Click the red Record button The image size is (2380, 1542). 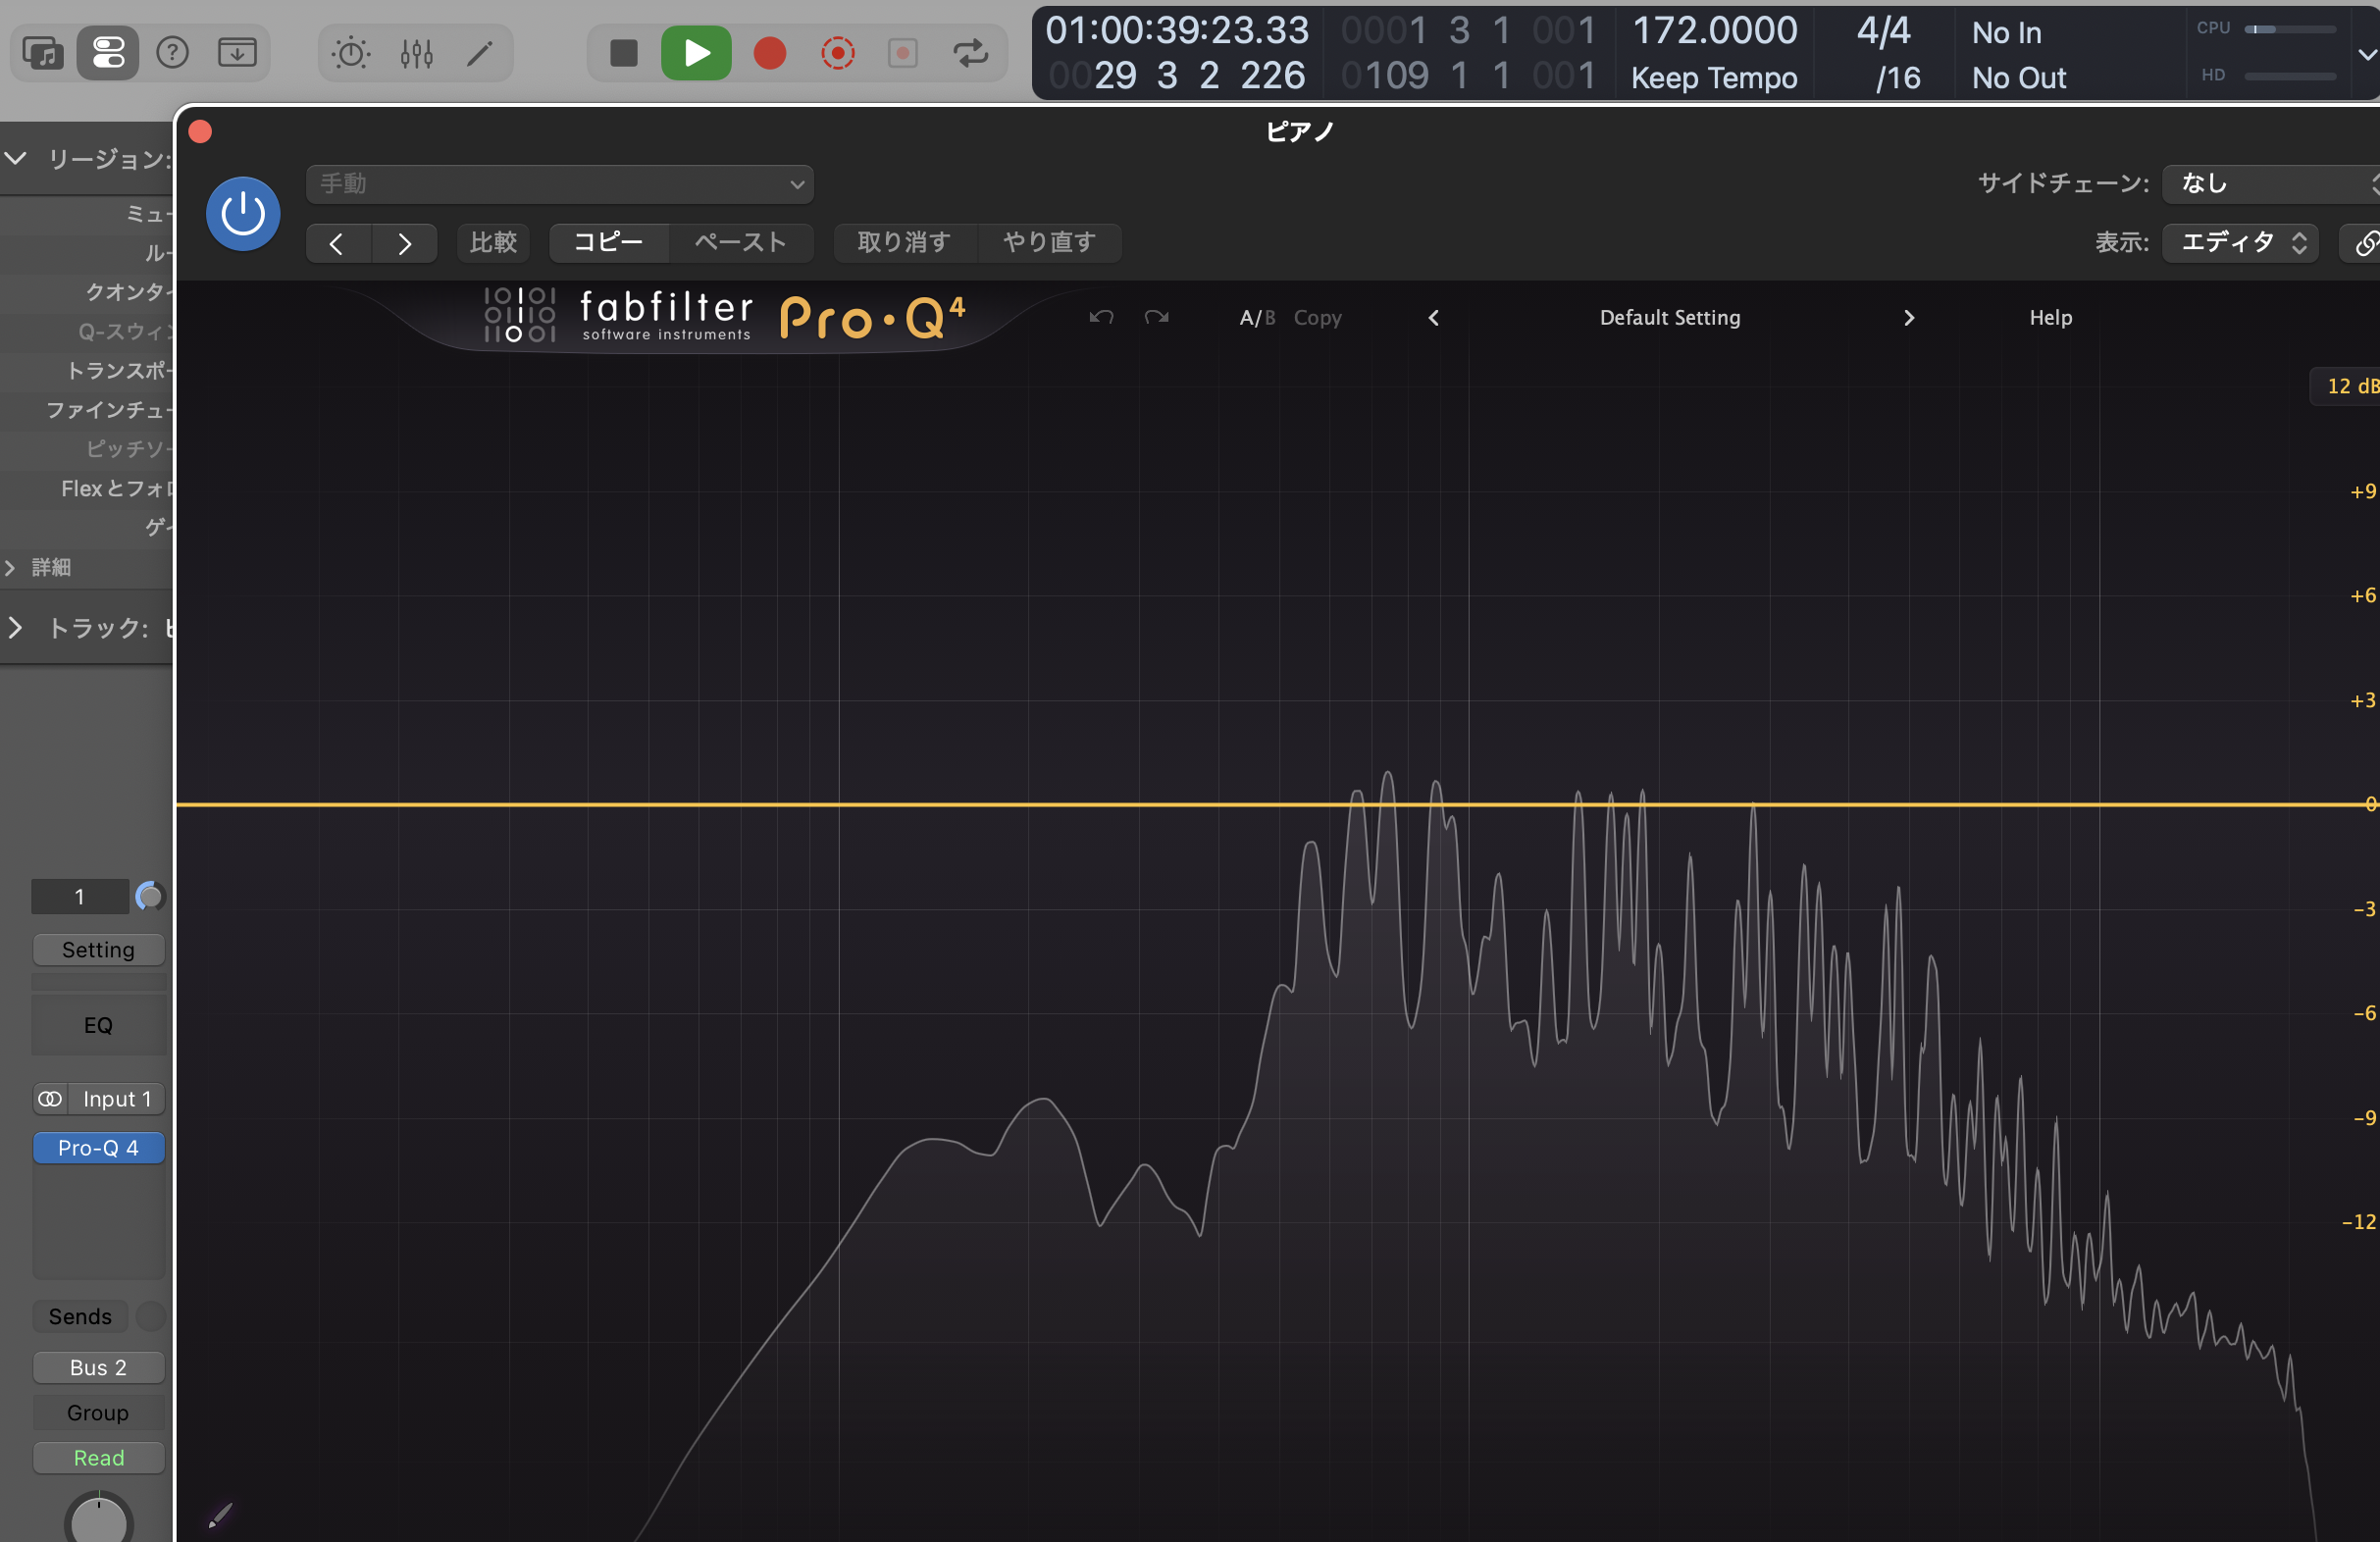769,53
